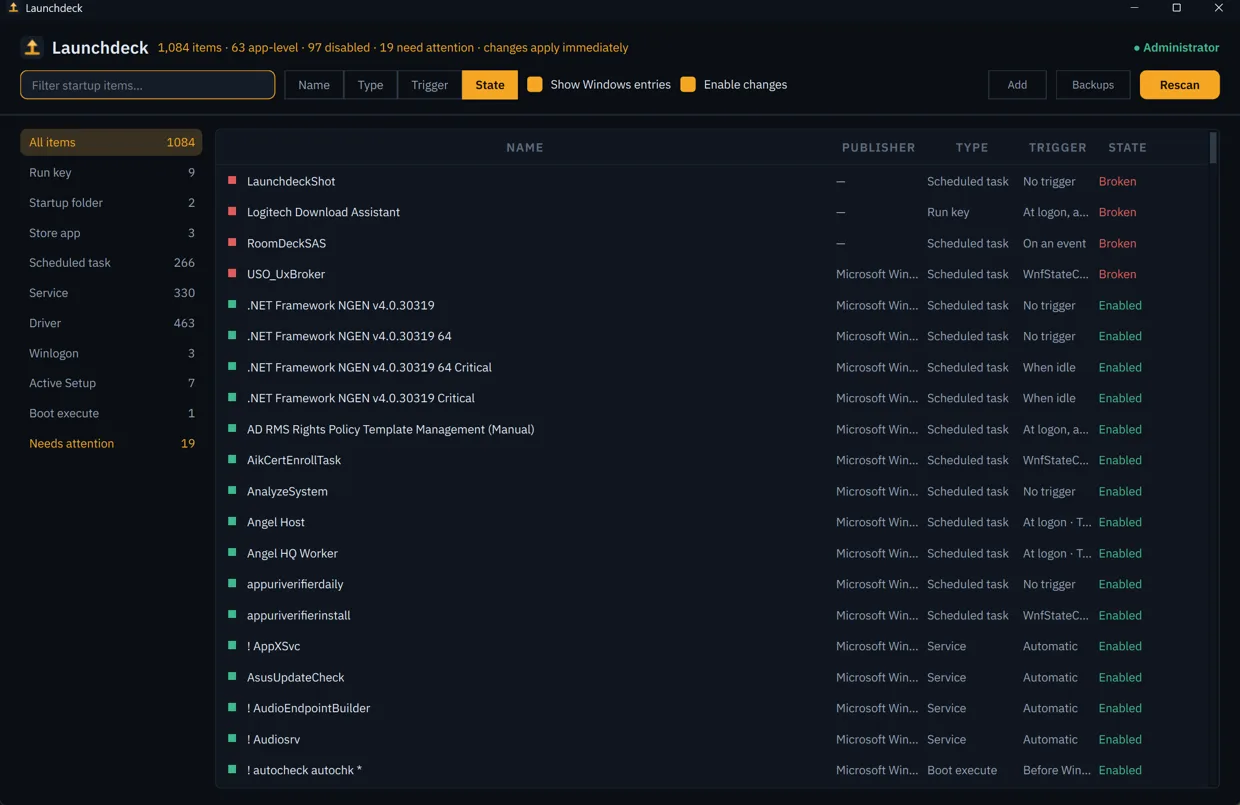Image resolution: width=1240 pixels, height=805 pixels.
Task: Select the appuriverifierinstall entry name
Action: coord(299,615)
